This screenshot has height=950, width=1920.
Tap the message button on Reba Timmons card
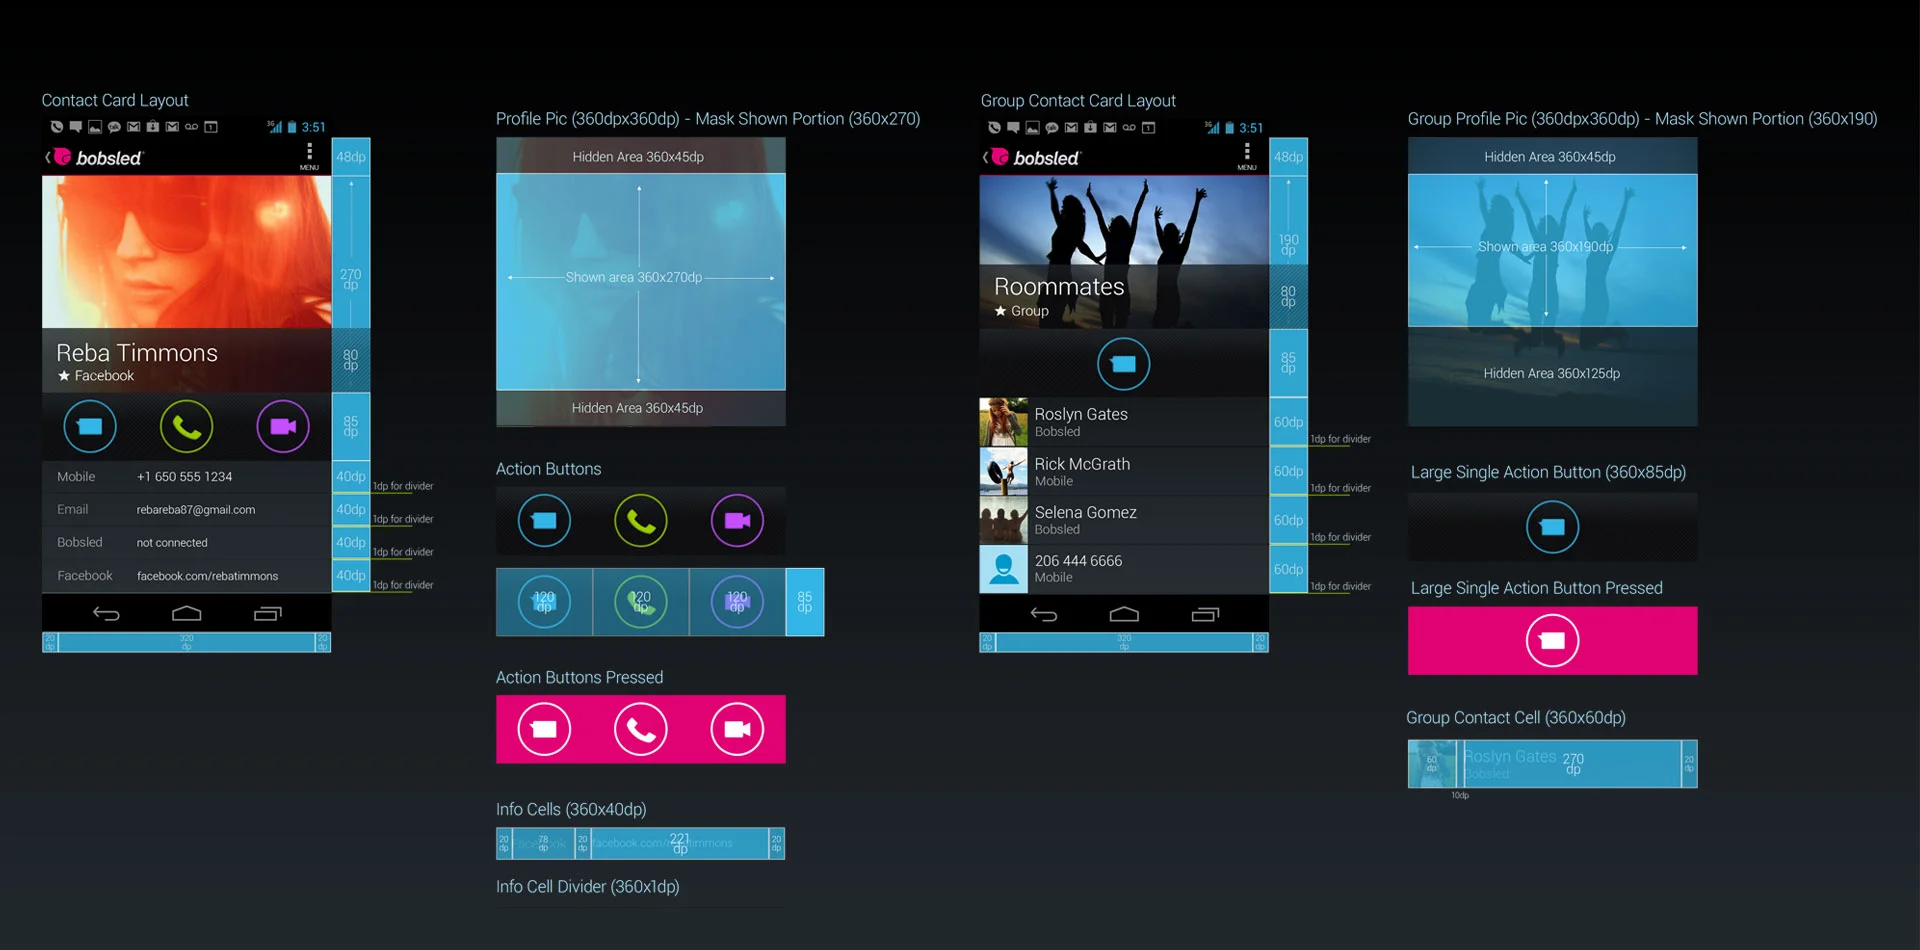point(90,427)
